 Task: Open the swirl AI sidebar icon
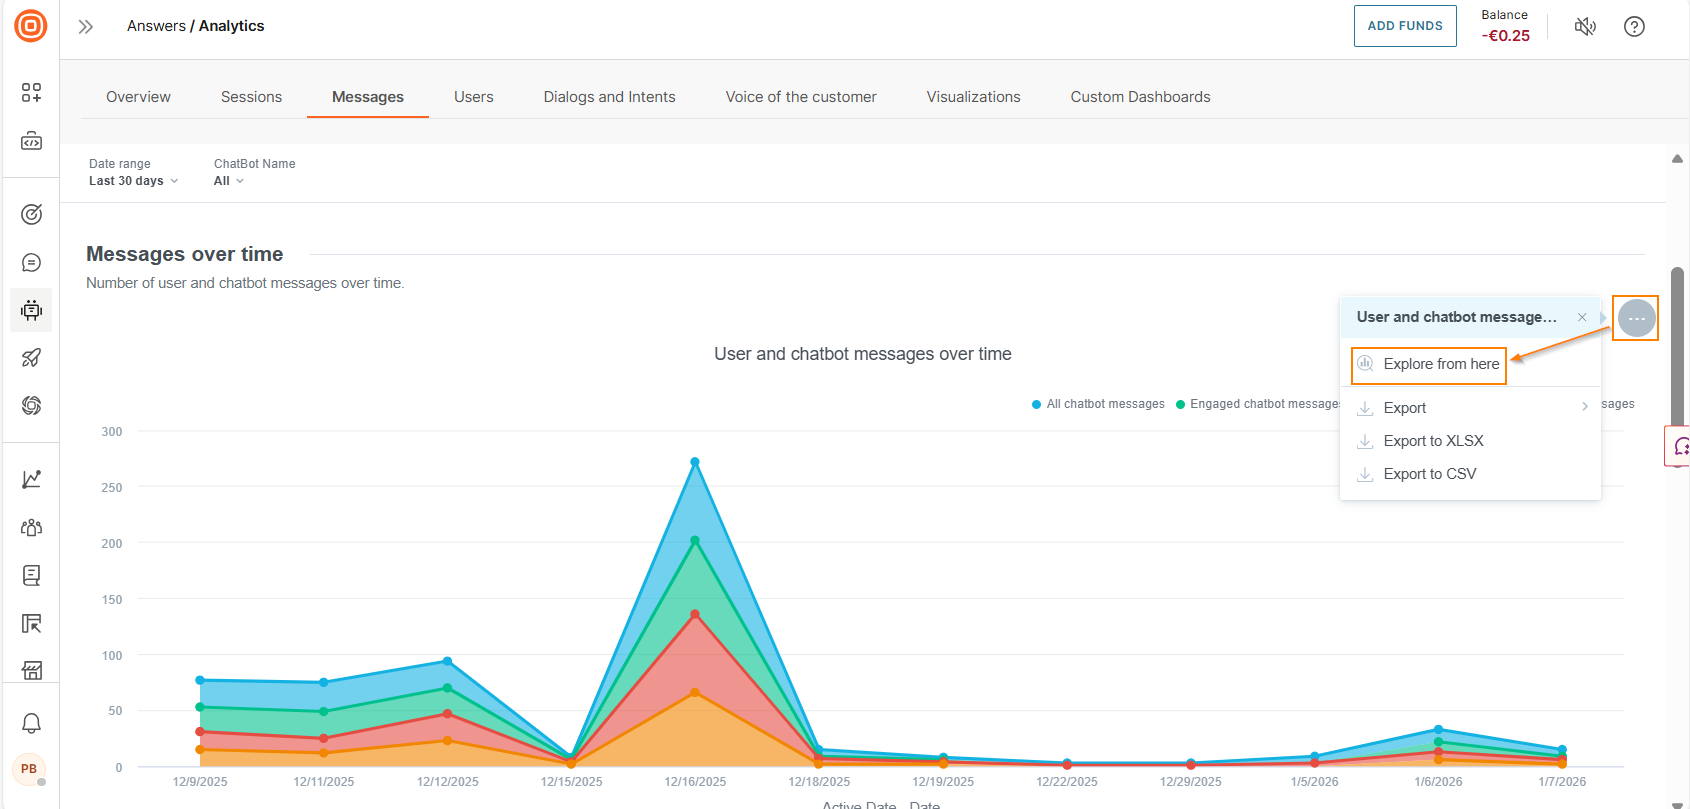pos(31,405)
